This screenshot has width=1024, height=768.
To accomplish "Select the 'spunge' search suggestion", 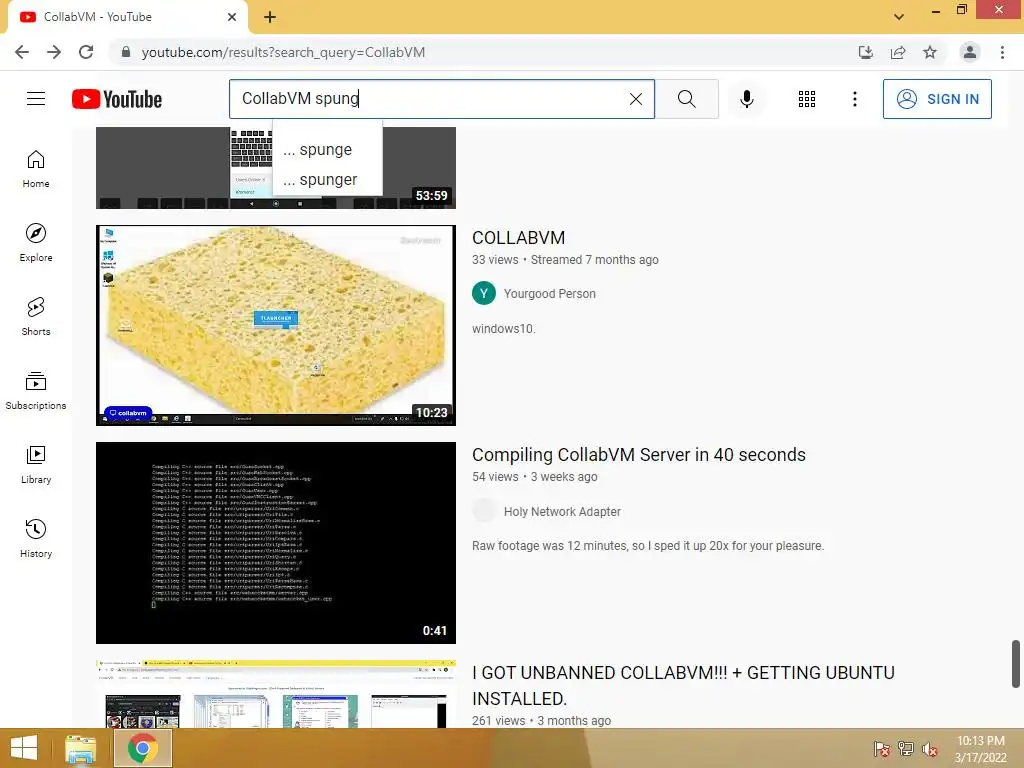I will (327, 150).
